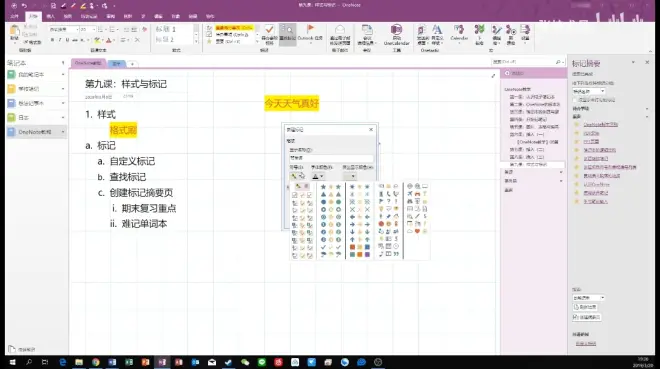Viewport: 660px width, 369px height.
Task: Open the OneNote教学视频 tagged link
Action: (601, 125)
